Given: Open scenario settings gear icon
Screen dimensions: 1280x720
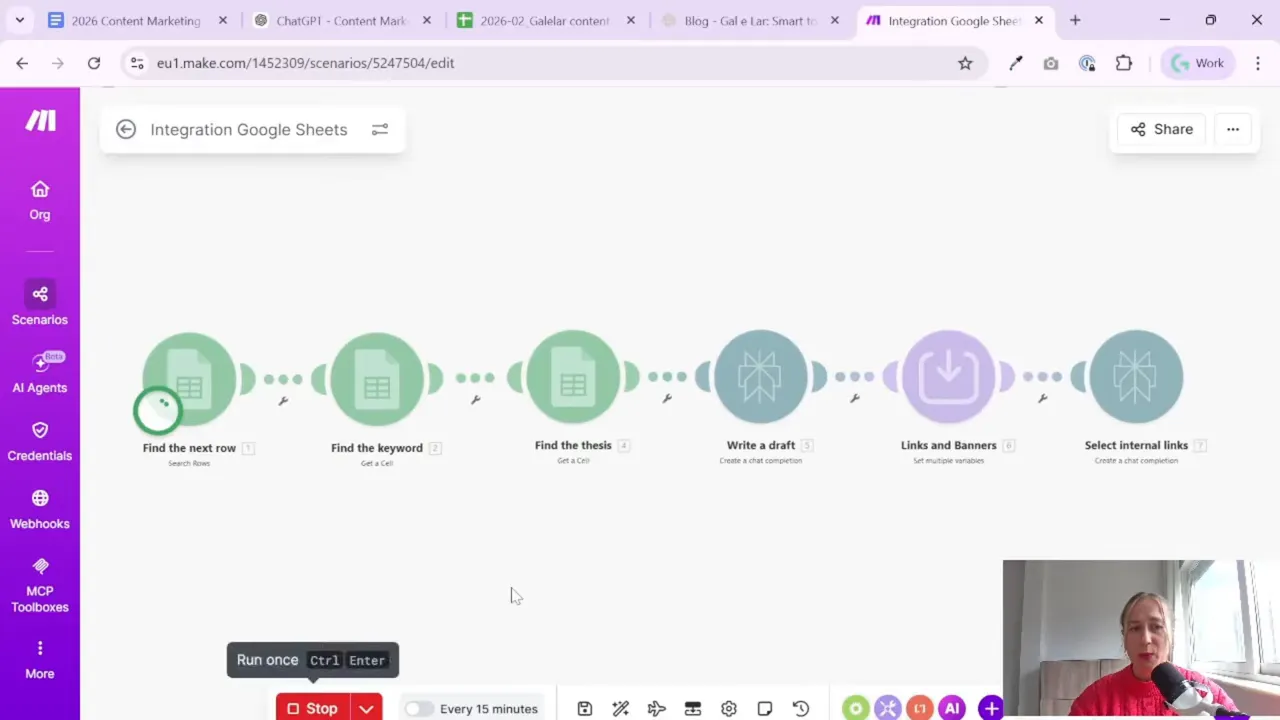Looking at the screenshot, I should coord(729,709).
